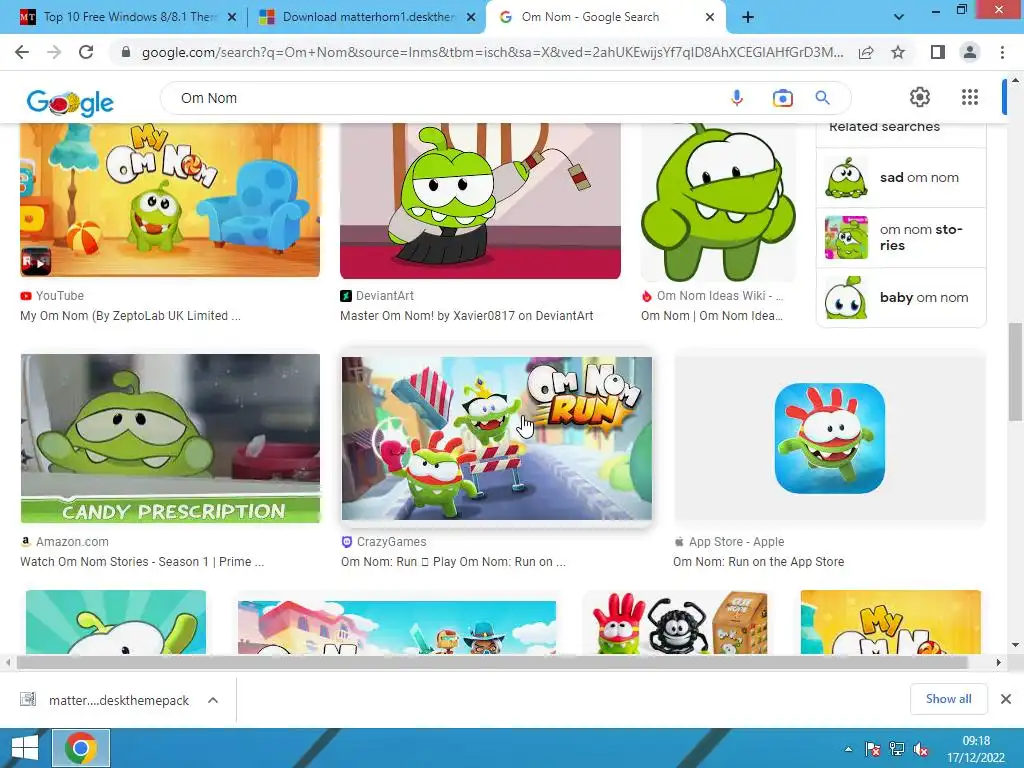Click the Amazon.com source label
This screenshot has height=768, width=1024.
point(72,542)
